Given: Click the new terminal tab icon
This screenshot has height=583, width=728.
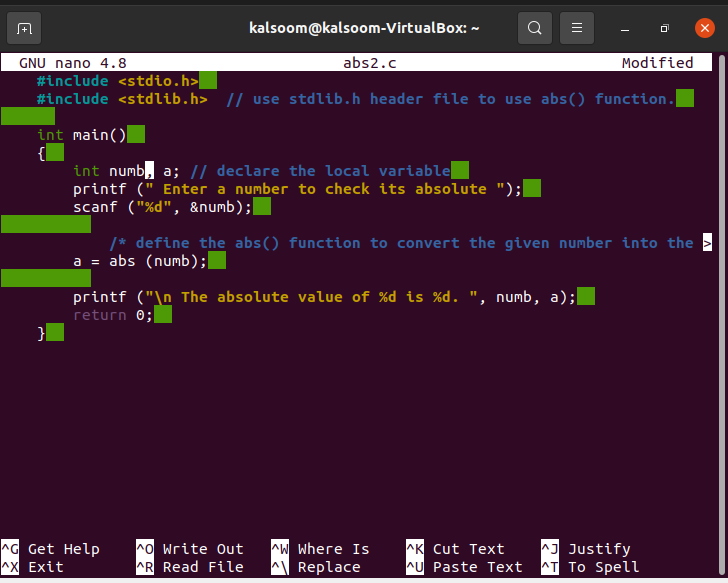Looking at the screenshot, I should [x=25, y=27].
